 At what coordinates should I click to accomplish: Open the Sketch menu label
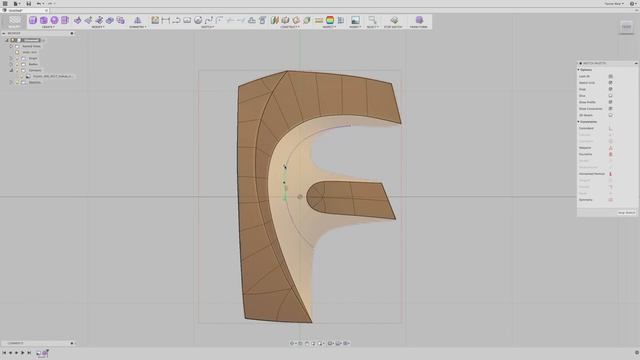pyautogui.click(x=208, y=27)
